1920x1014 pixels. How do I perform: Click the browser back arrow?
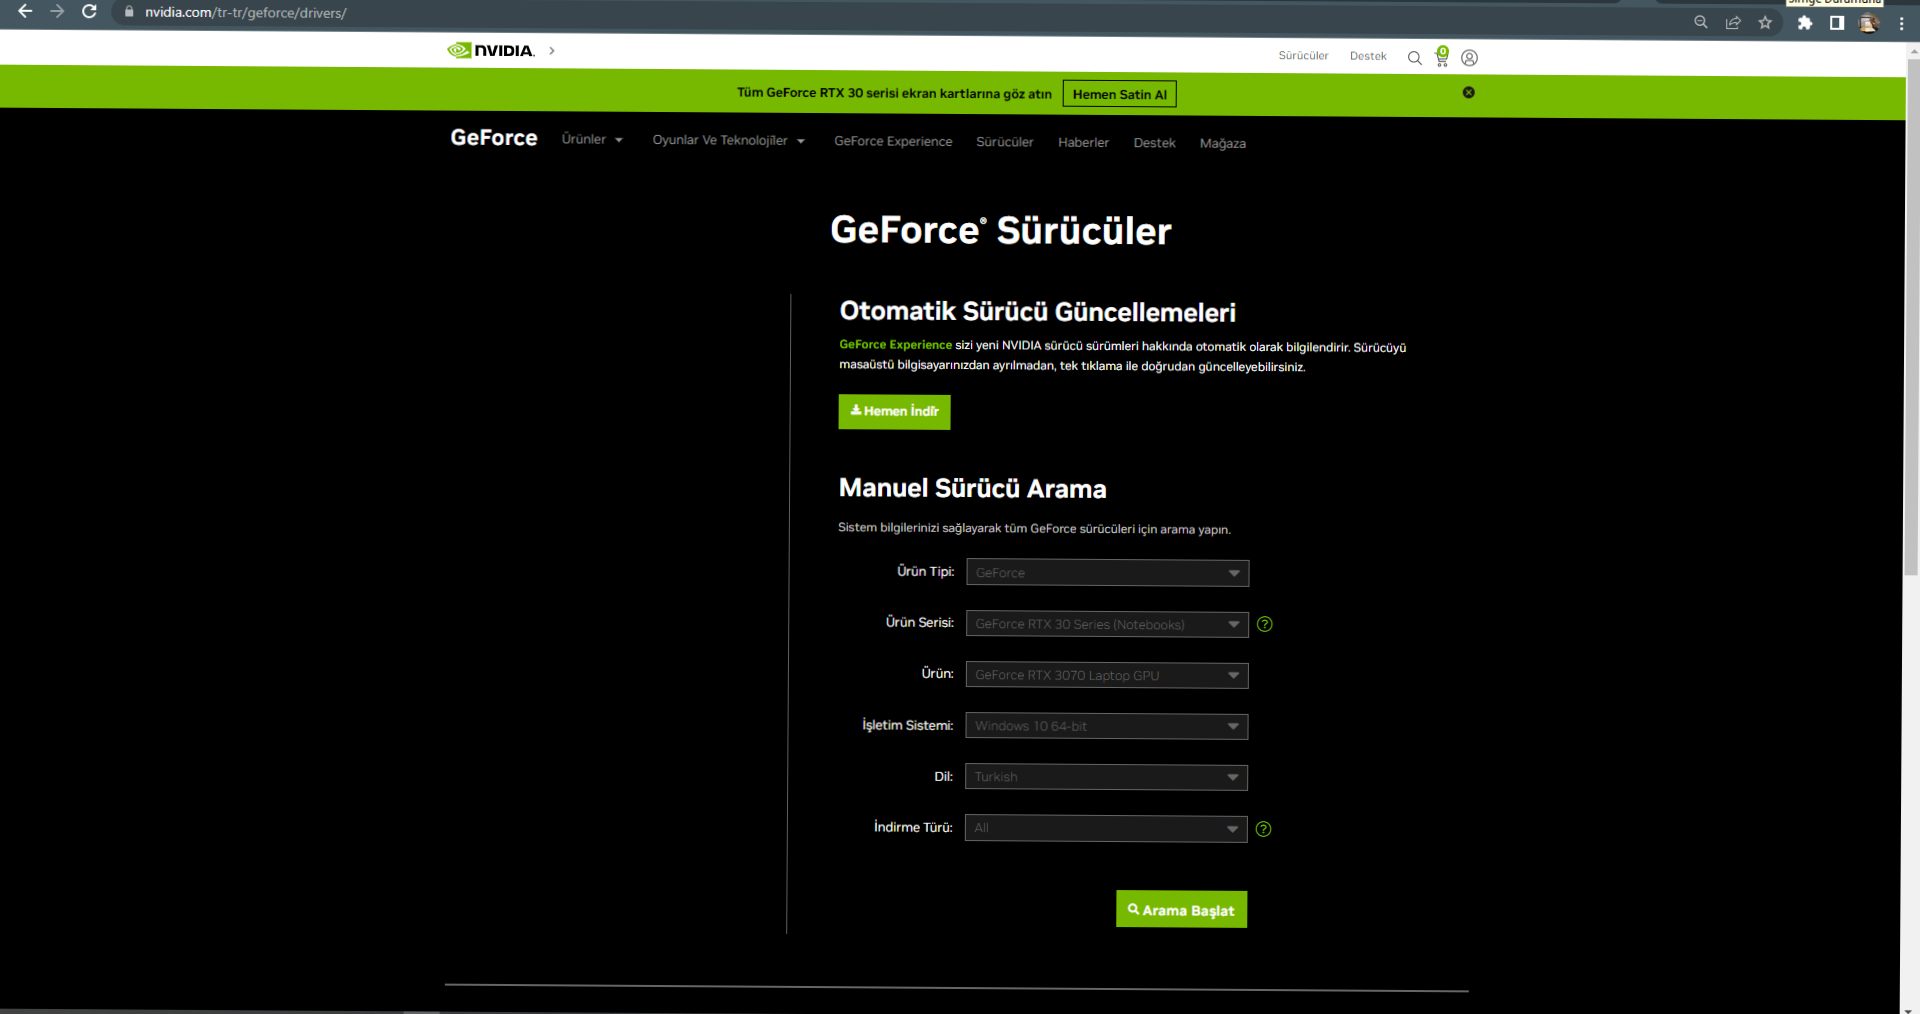click(25, 11)
